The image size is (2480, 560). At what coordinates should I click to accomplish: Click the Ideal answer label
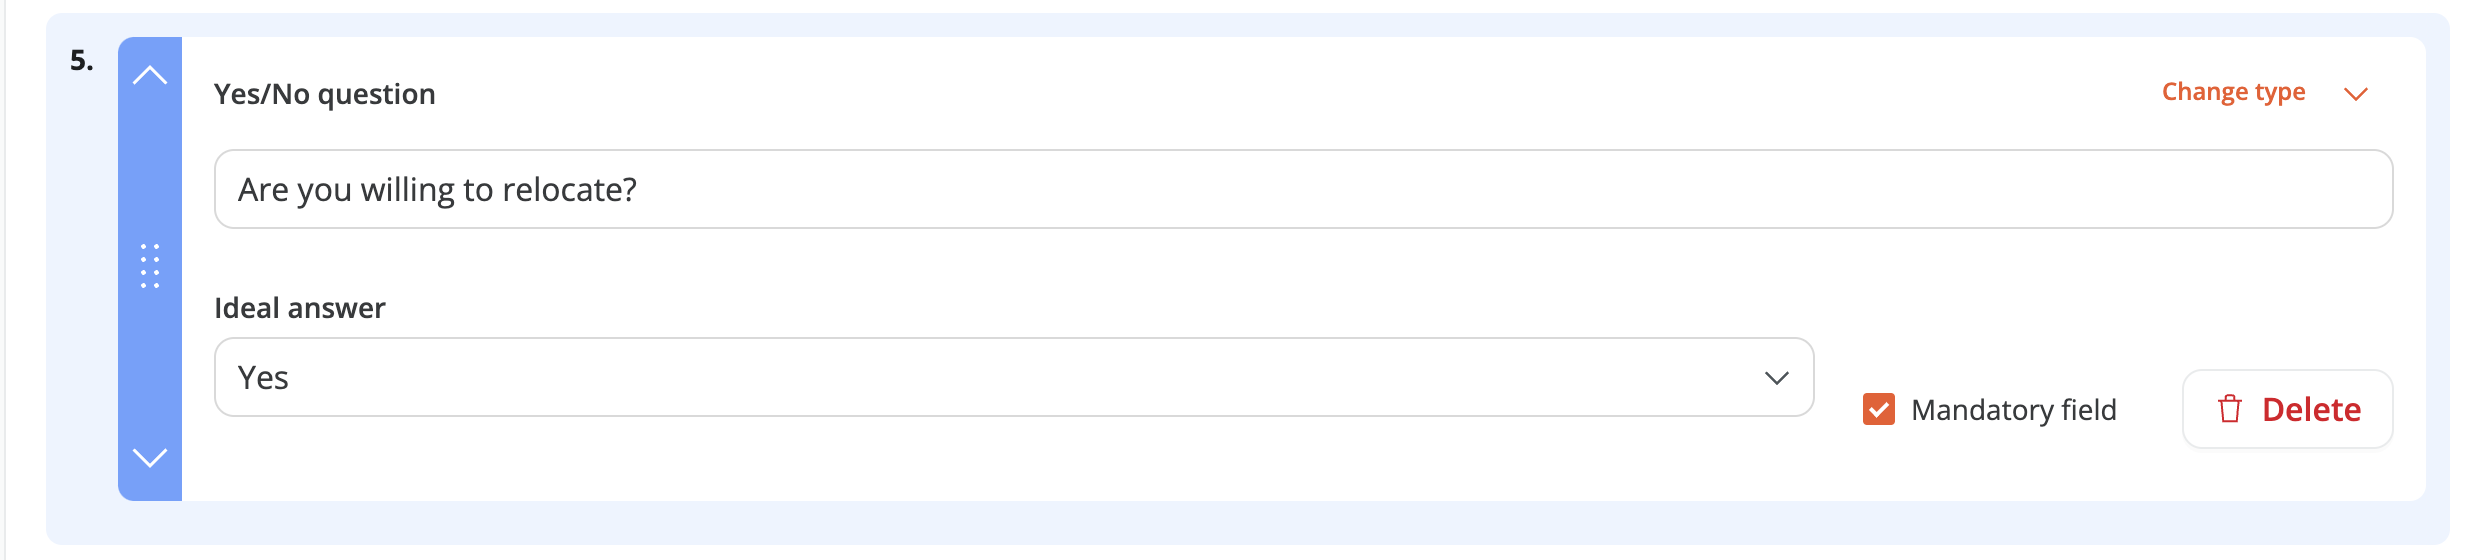pyautogui.click(x=300, y=308)
